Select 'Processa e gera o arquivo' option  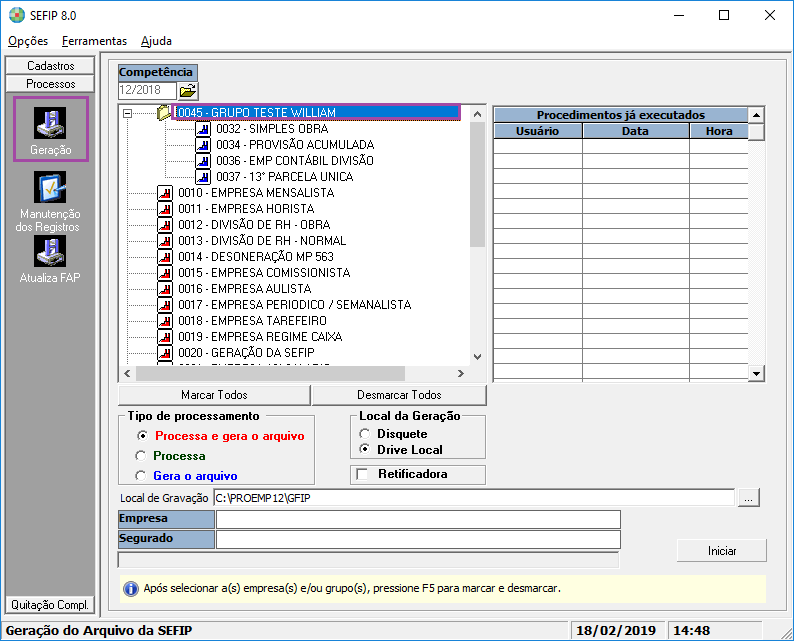click(142, 435)
